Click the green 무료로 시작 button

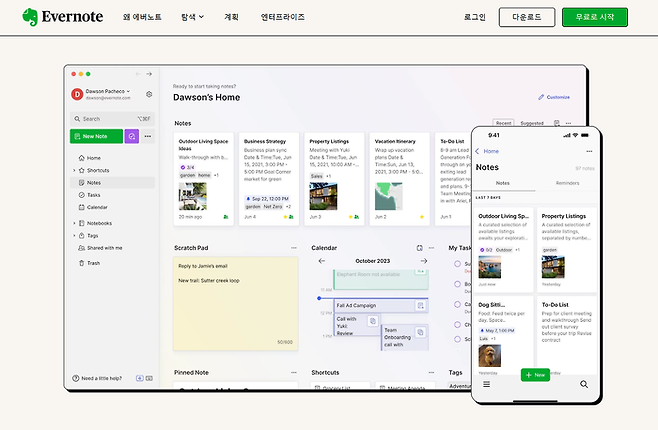(595, 17)
